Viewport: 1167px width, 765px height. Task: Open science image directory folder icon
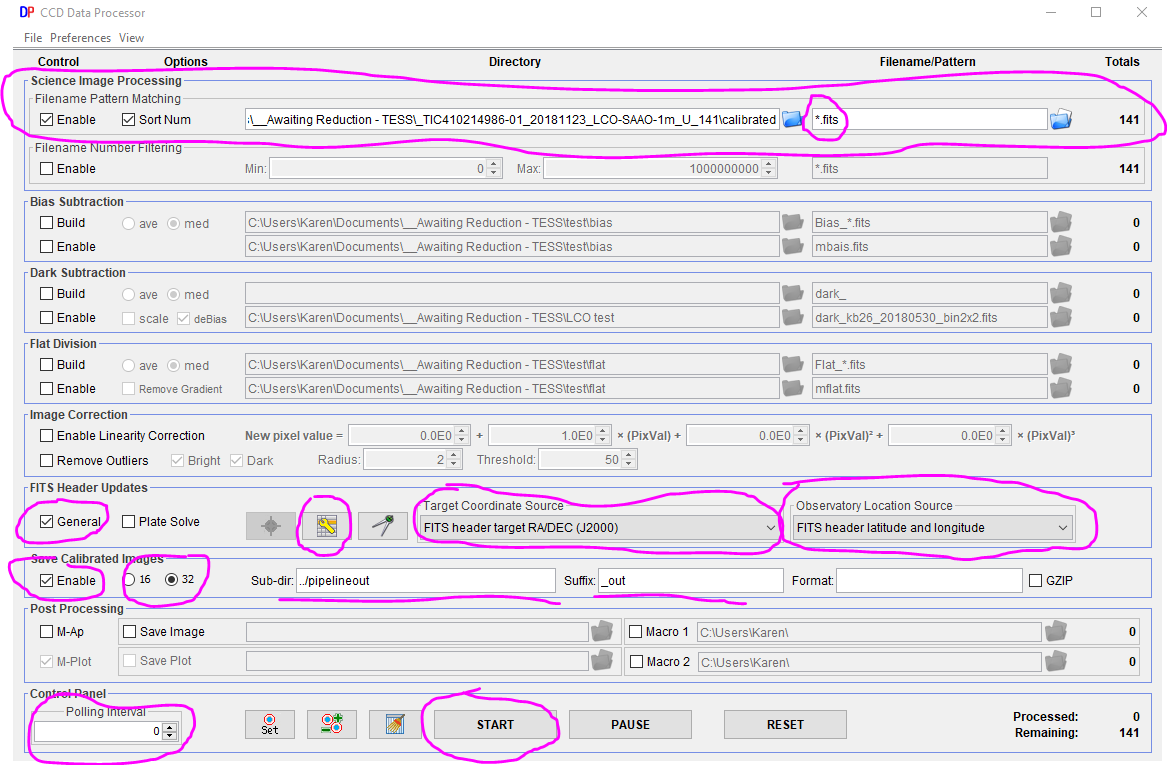point(793,120)
